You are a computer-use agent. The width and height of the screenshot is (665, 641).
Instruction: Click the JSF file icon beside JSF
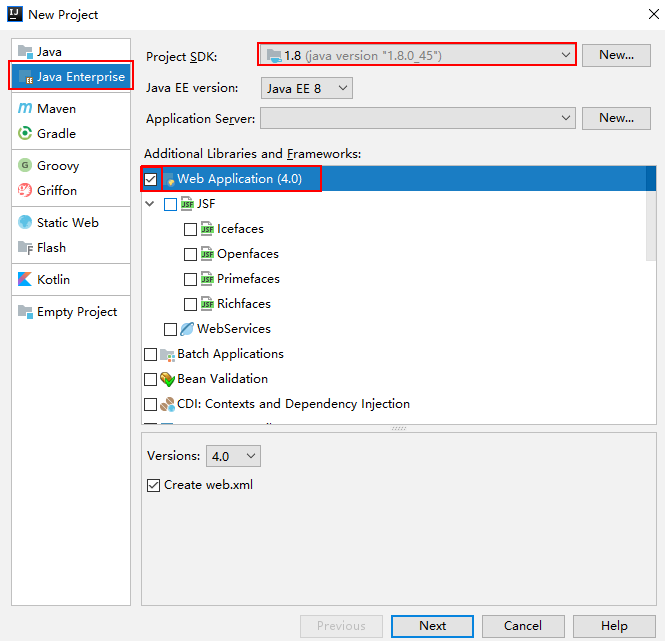[x=187, y=204]
